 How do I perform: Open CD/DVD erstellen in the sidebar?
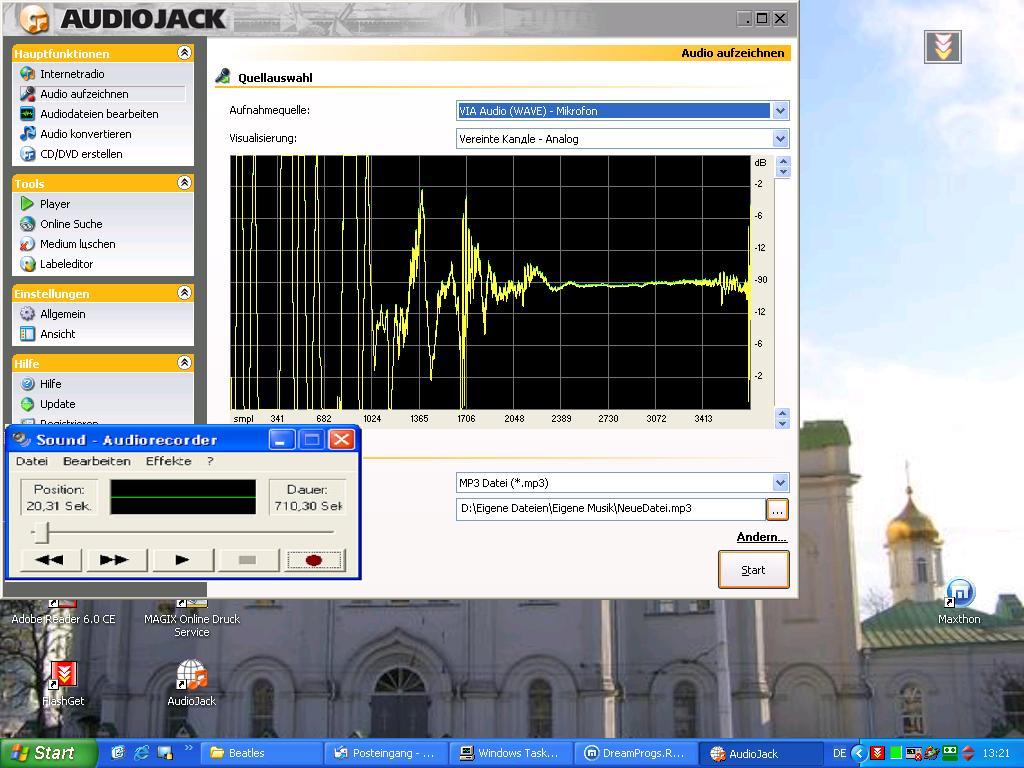pyautogui.click(x=71, y=154)
